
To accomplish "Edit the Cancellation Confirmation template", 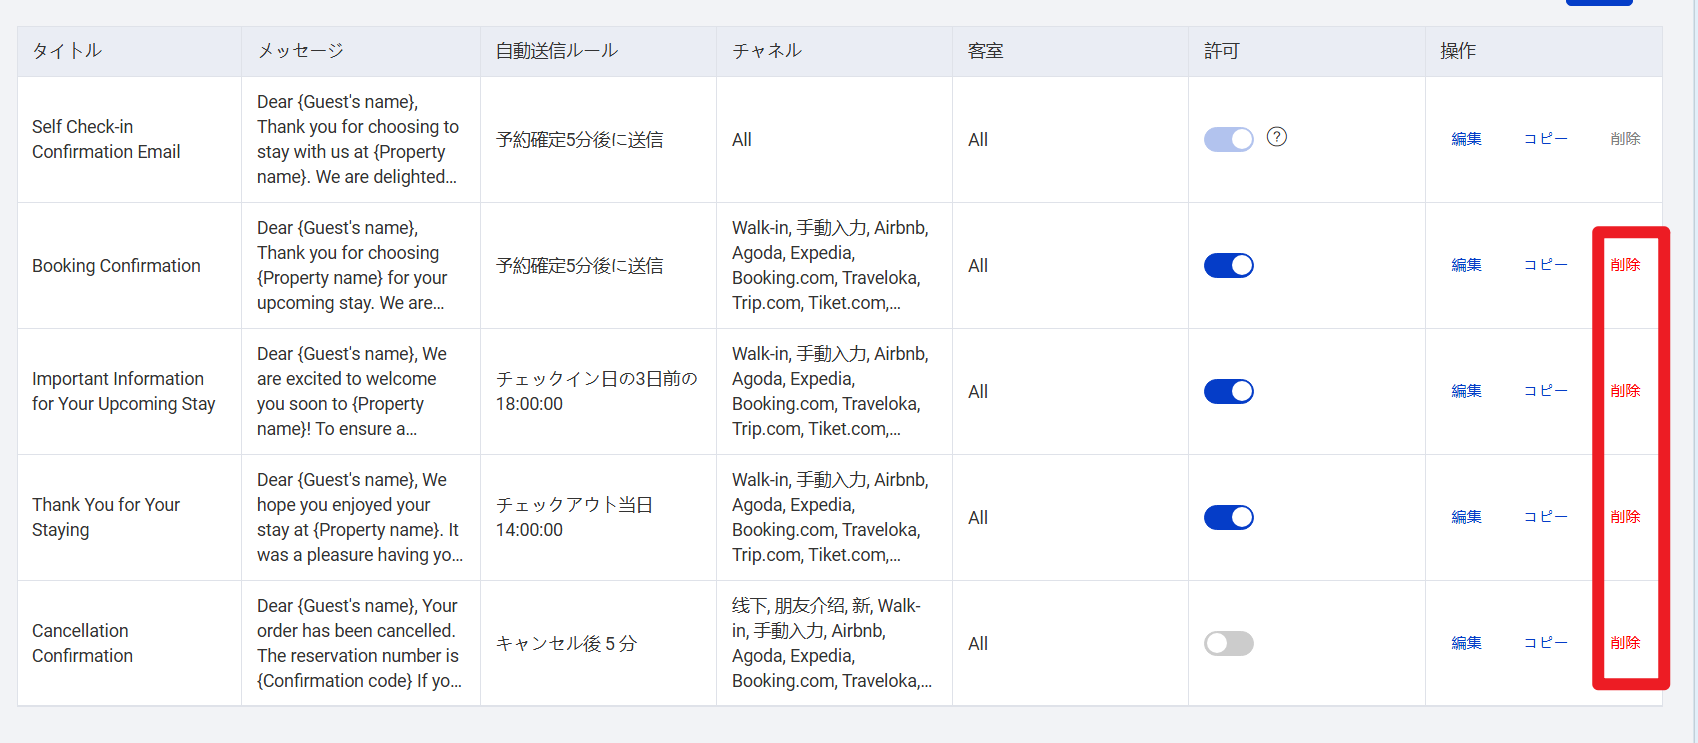I will coord(1466,643).
